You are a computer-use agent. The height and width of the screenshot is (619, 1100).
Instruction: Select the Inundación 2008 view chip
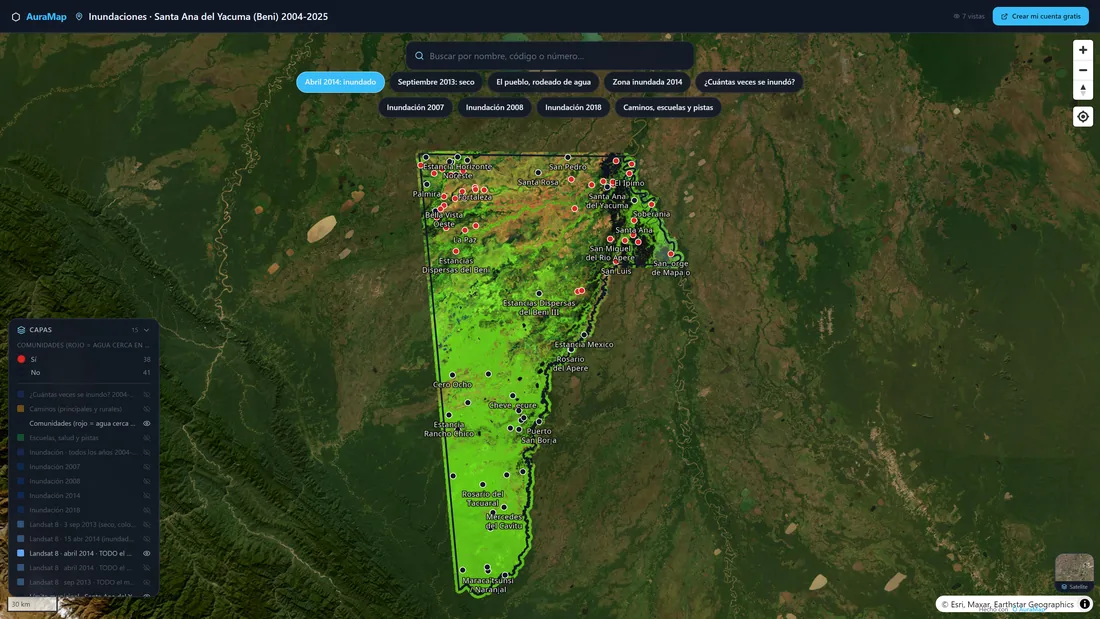[495, 107]
